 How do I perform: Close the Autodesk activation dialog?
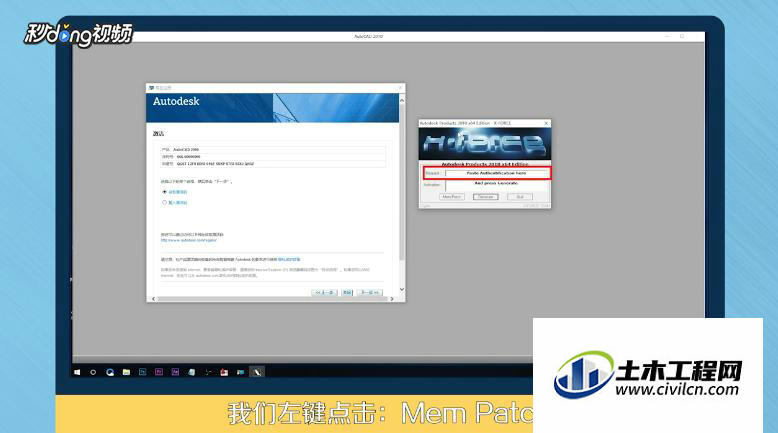point(400,88)
